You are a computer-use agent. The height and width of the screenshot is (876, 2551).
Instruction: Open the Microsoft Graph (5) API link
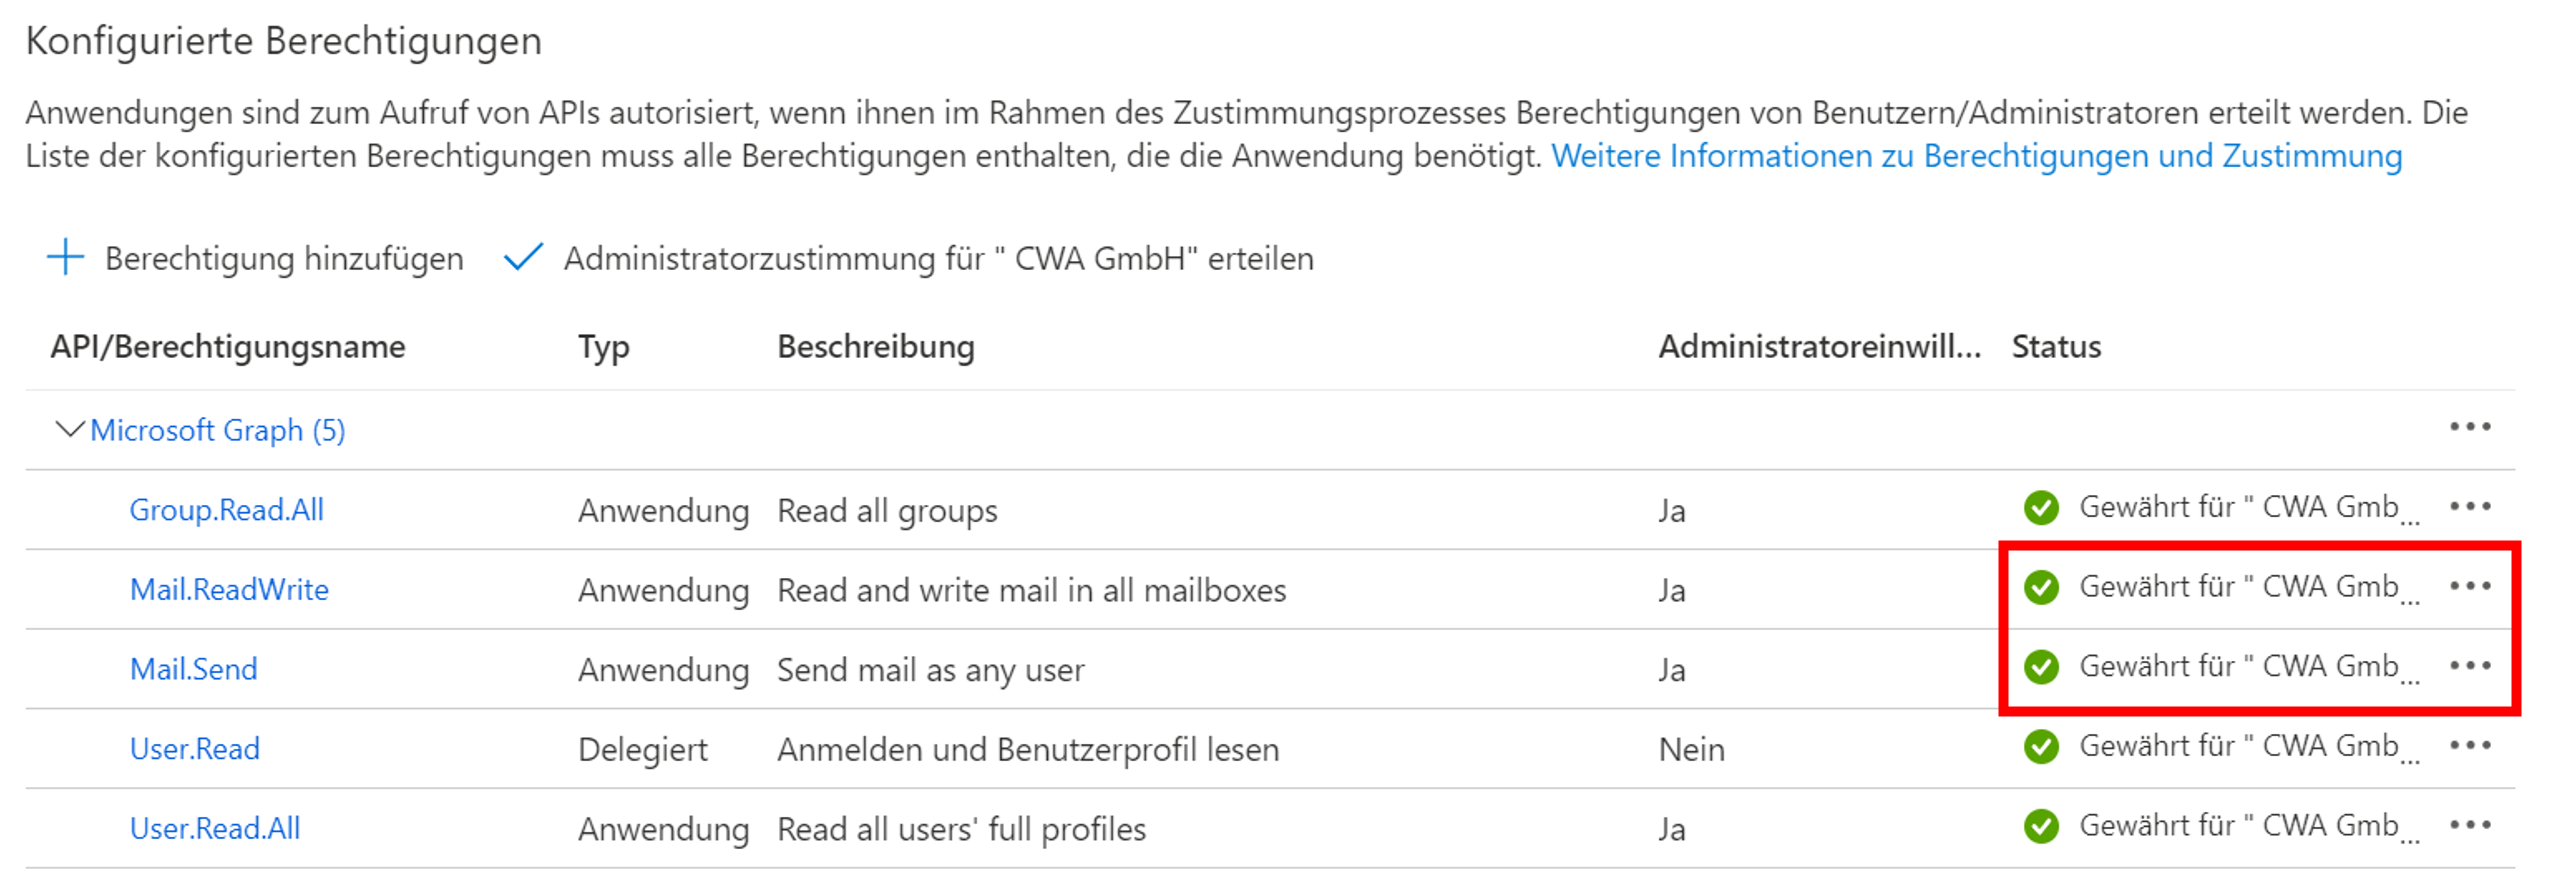click(217, 430)
